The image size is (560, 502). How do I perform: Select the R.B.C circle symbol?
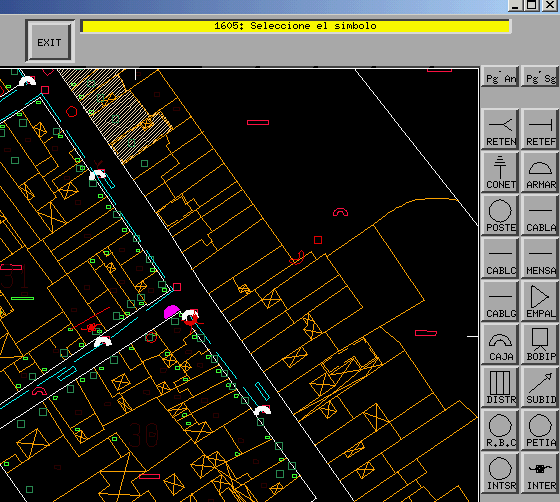pos(500,430)
